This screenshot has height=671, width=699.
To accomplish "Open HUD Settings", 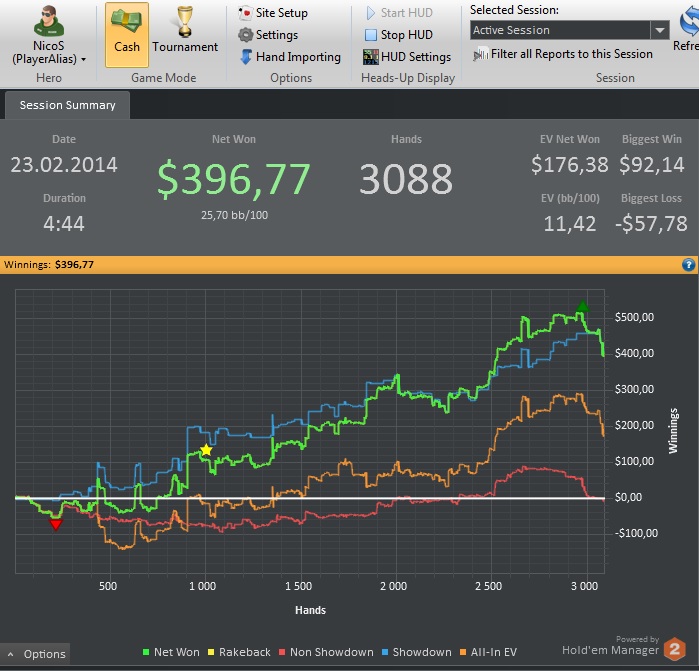I will pos(407,57).
